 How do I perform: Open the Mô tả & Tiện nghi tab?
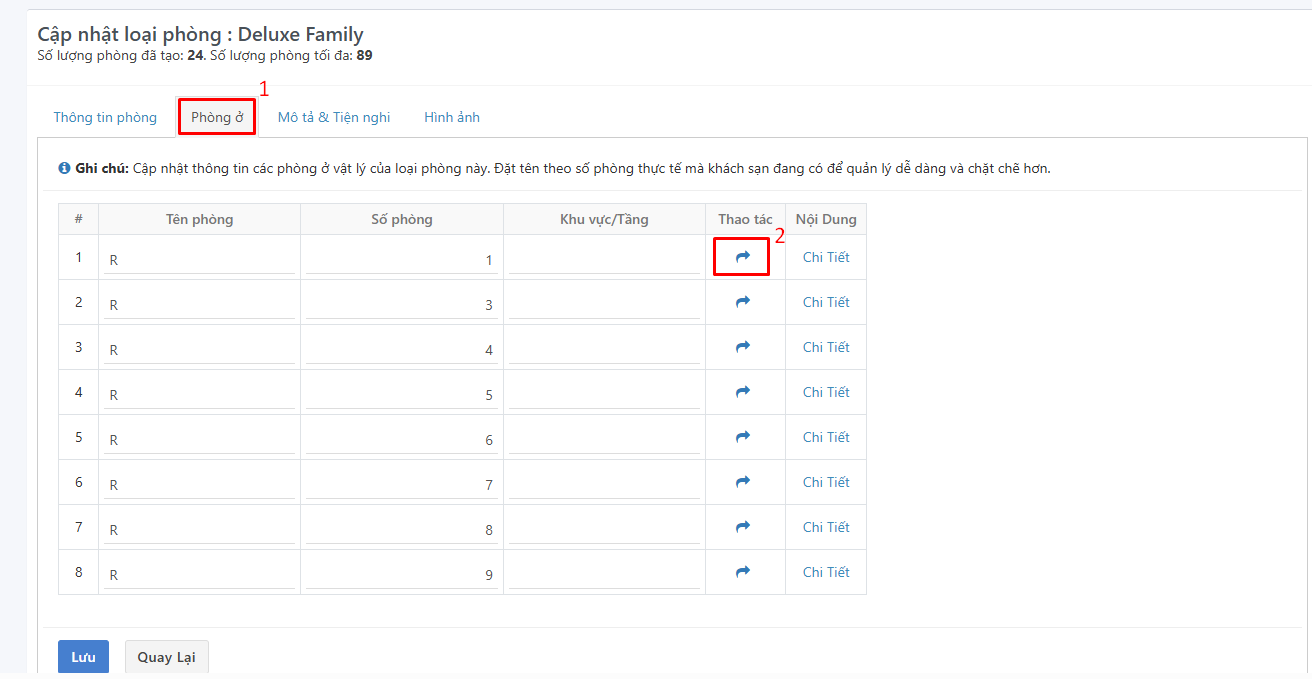pos(334,117)
